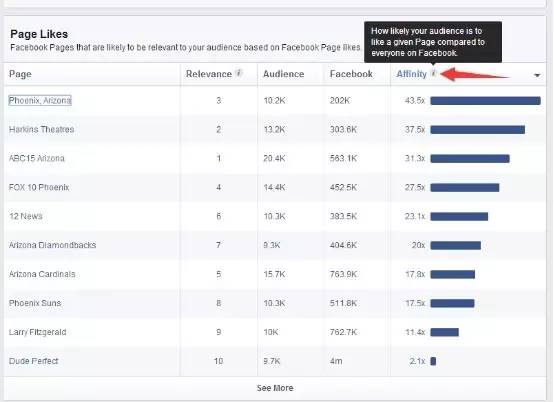Screen dimensions: 554x402
Task: Click the 23.1x affinity bar
Action: 459,217
